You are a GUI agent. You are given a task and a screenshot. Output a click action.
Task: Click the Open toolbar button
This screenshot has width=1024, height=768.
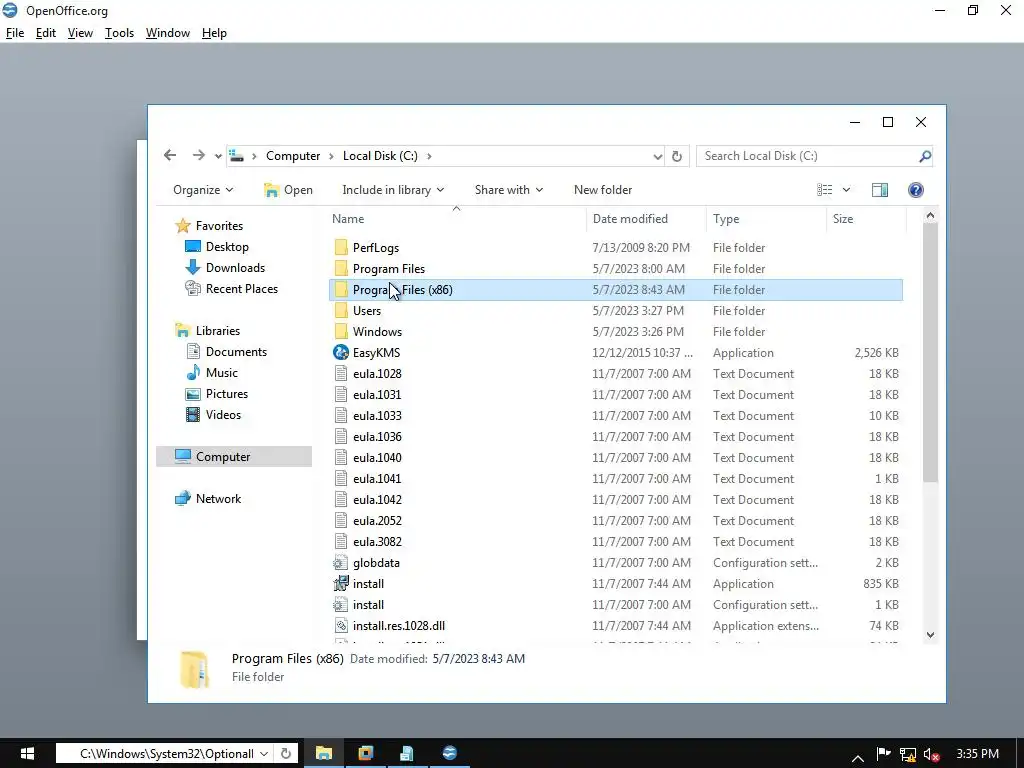[288, 190]
